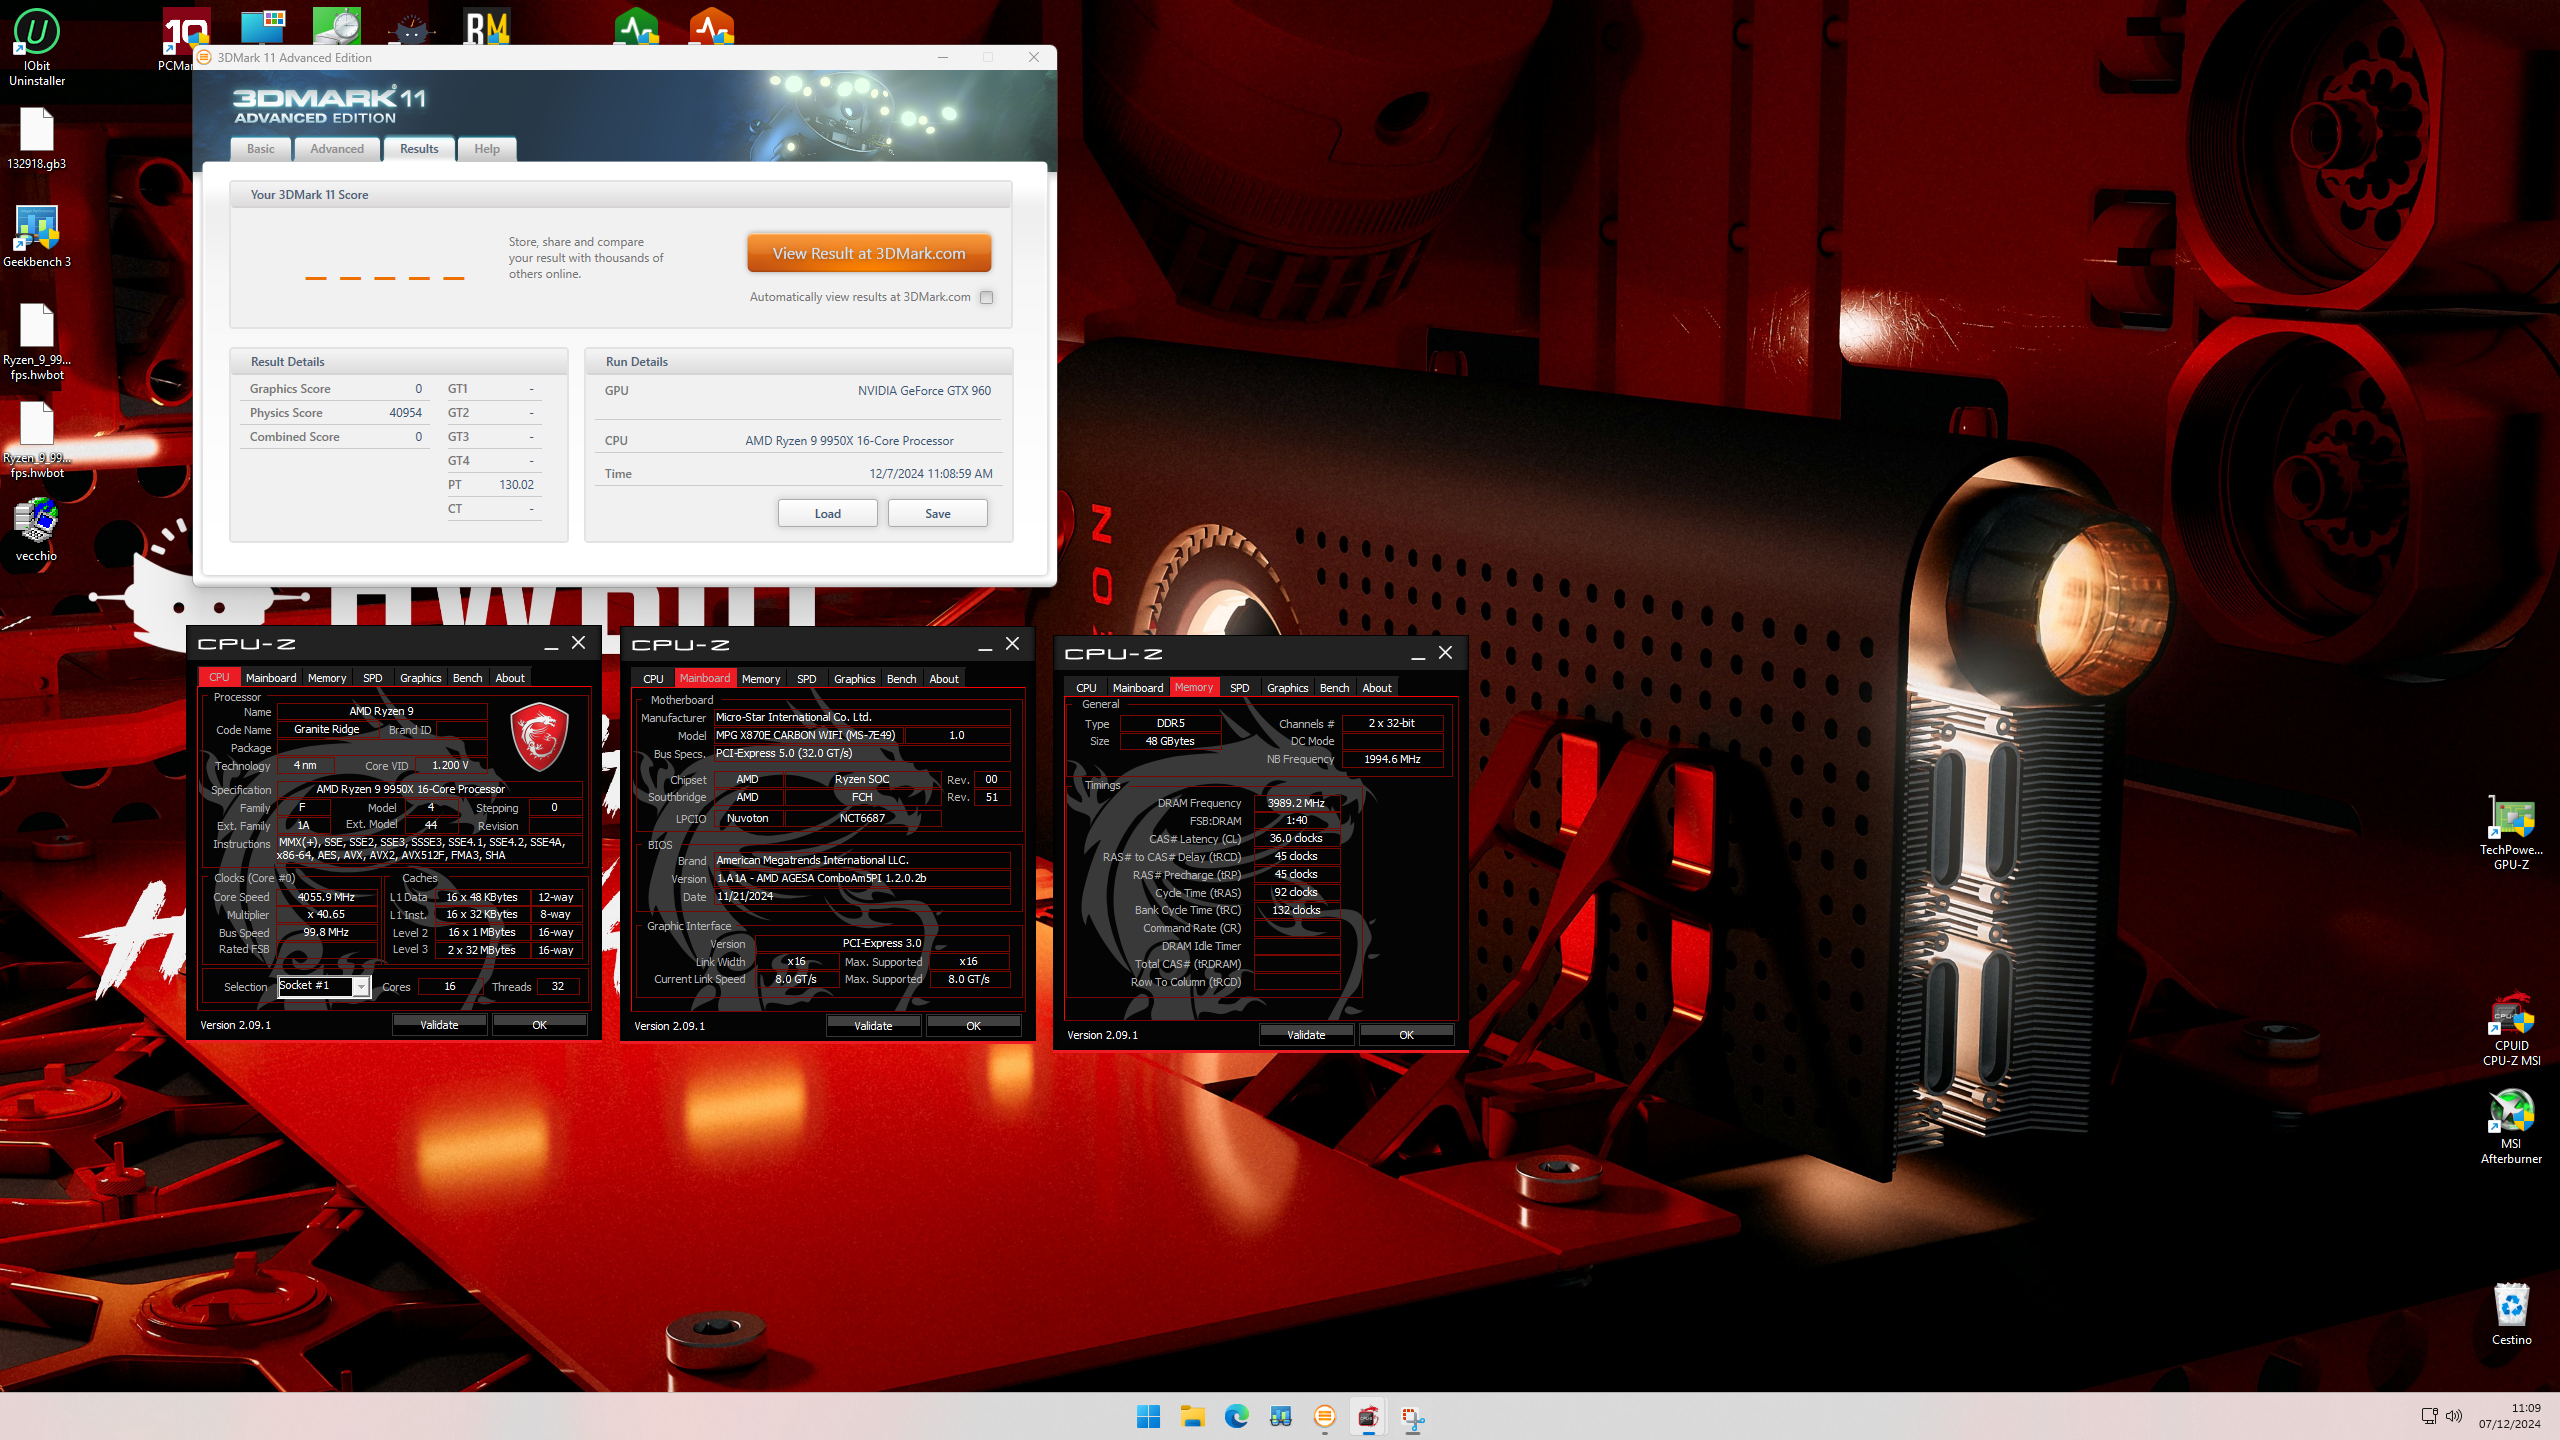This screenshot has width=2560, height=1440.
Task: Open Microsoft Edge from the taskbar
Action: pos(1236,1416)
